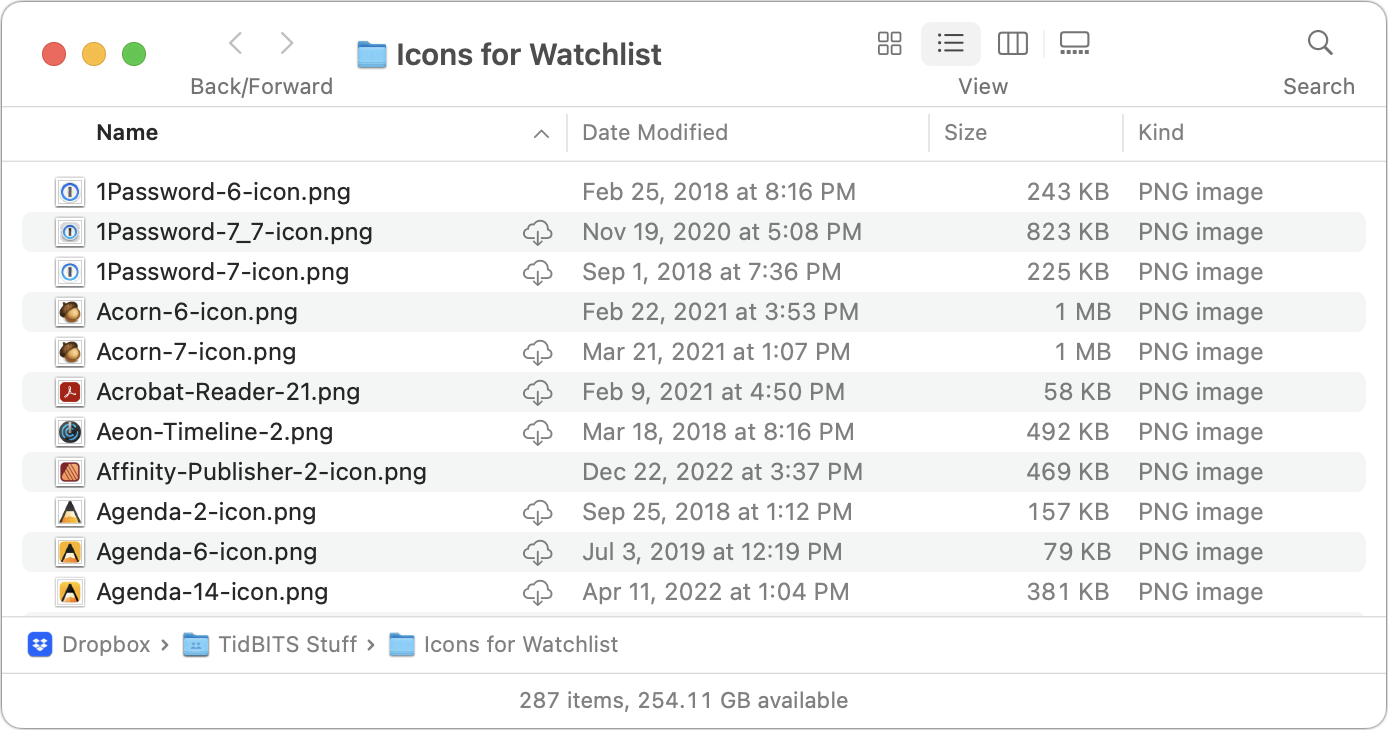Click the Aeon-Timeline-2.png file icon
Viewport: 1388px width, 730px height.
70,432
